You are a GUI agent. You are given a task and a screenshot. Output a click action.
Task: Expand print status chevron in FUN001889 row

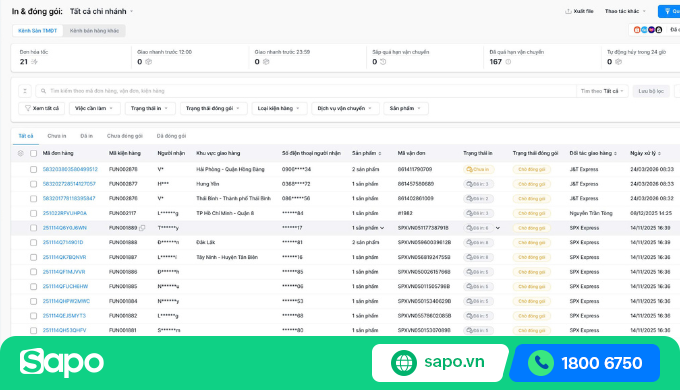pyautogui.click(x=498, y=228)
